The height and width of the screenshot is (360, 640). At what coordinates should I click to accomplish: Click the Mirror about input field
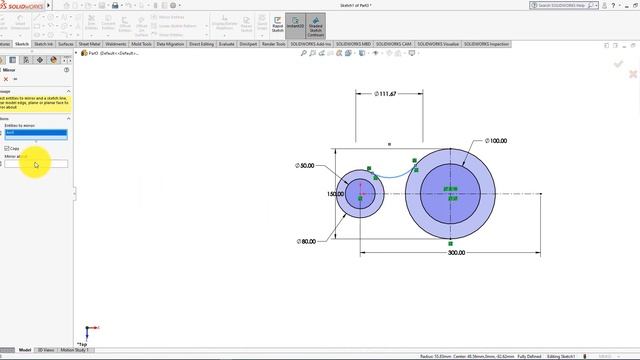(x=36, y=164)
